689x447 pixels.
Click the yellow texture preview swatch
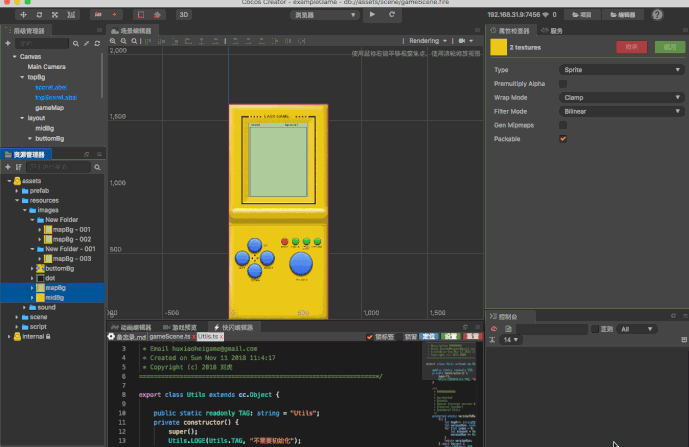tap(498, 47)
